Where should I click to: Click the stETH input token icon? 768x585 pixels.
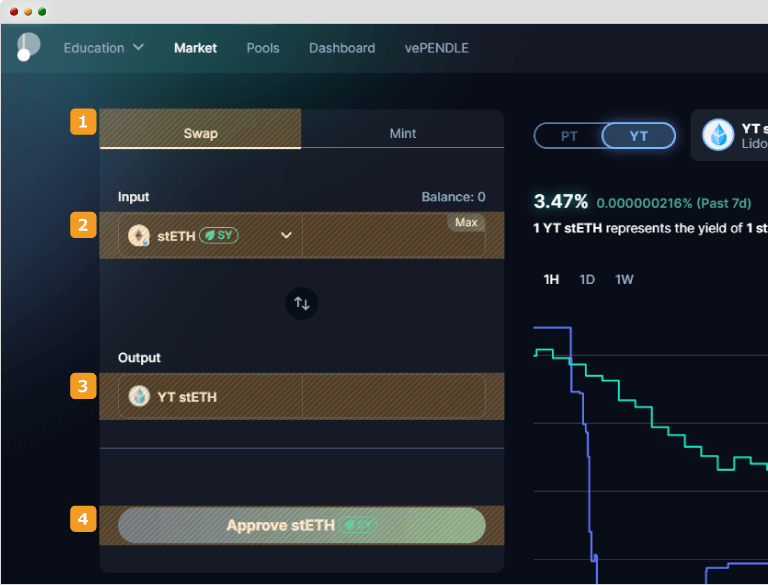(139, 236)
